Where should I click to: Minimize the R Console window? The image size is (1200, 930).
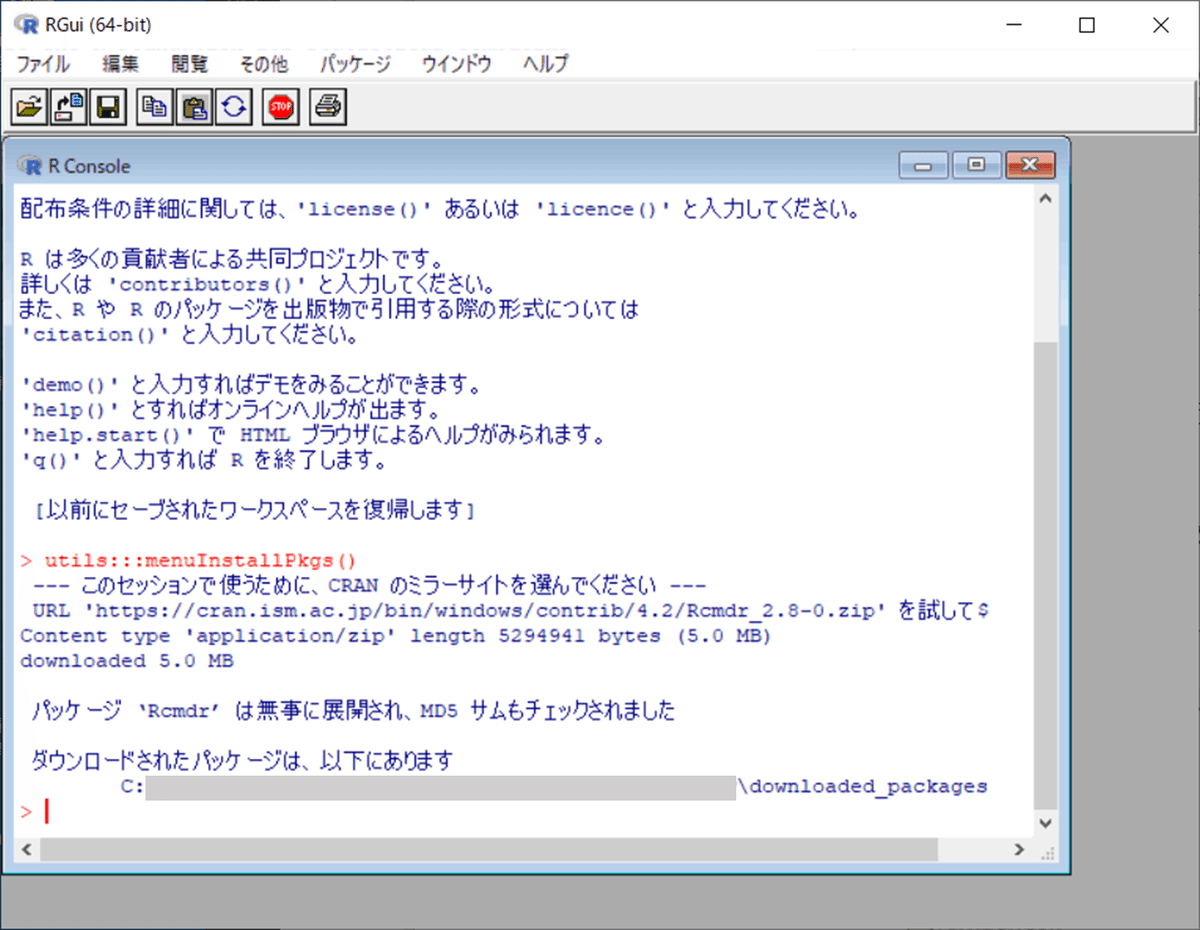[x=923, y=165]
